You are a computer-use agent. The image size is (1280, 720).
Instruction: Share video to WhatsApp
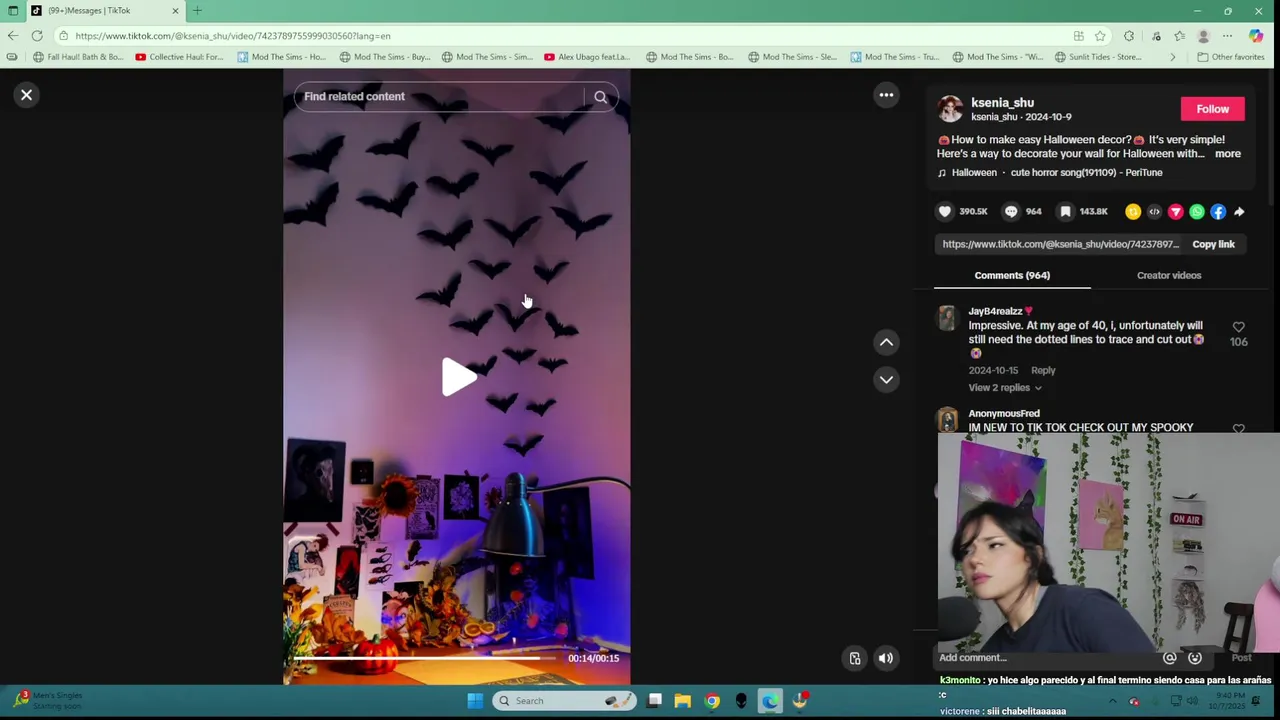(x=1197, y=212)
